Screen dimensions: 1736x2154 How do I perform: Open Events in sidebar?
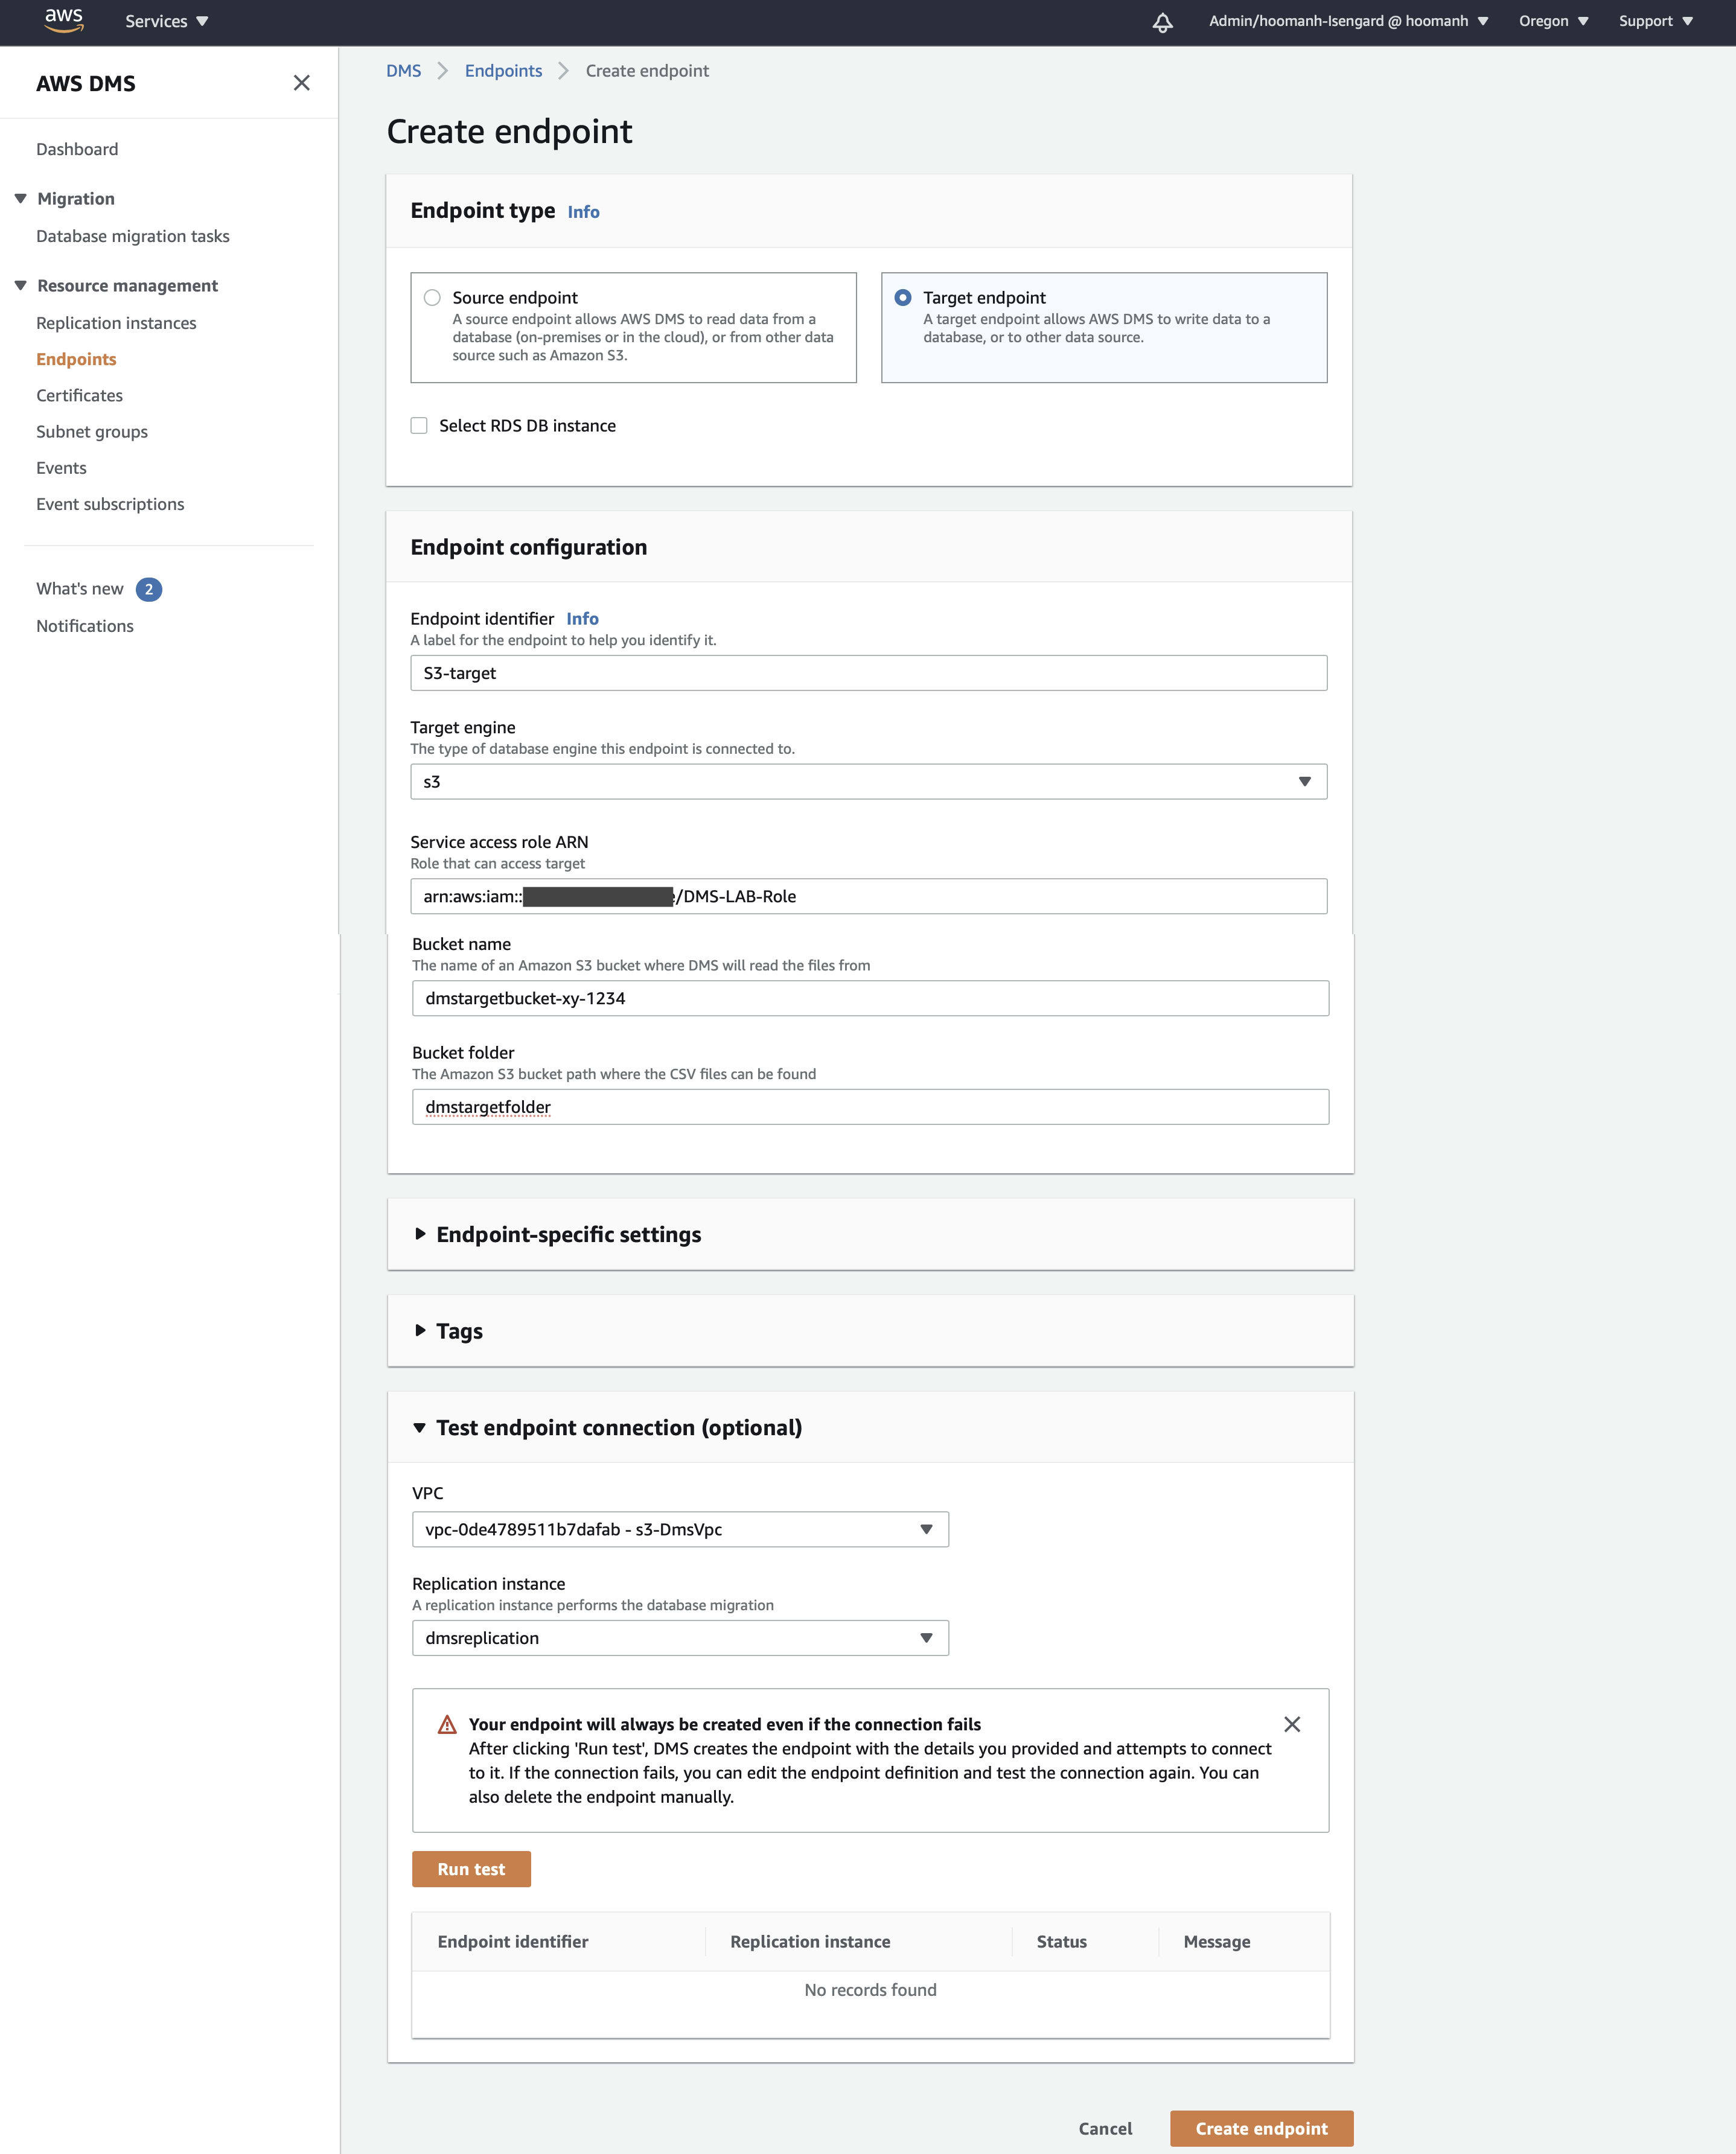pyautogui.click(x=61, y=468)
